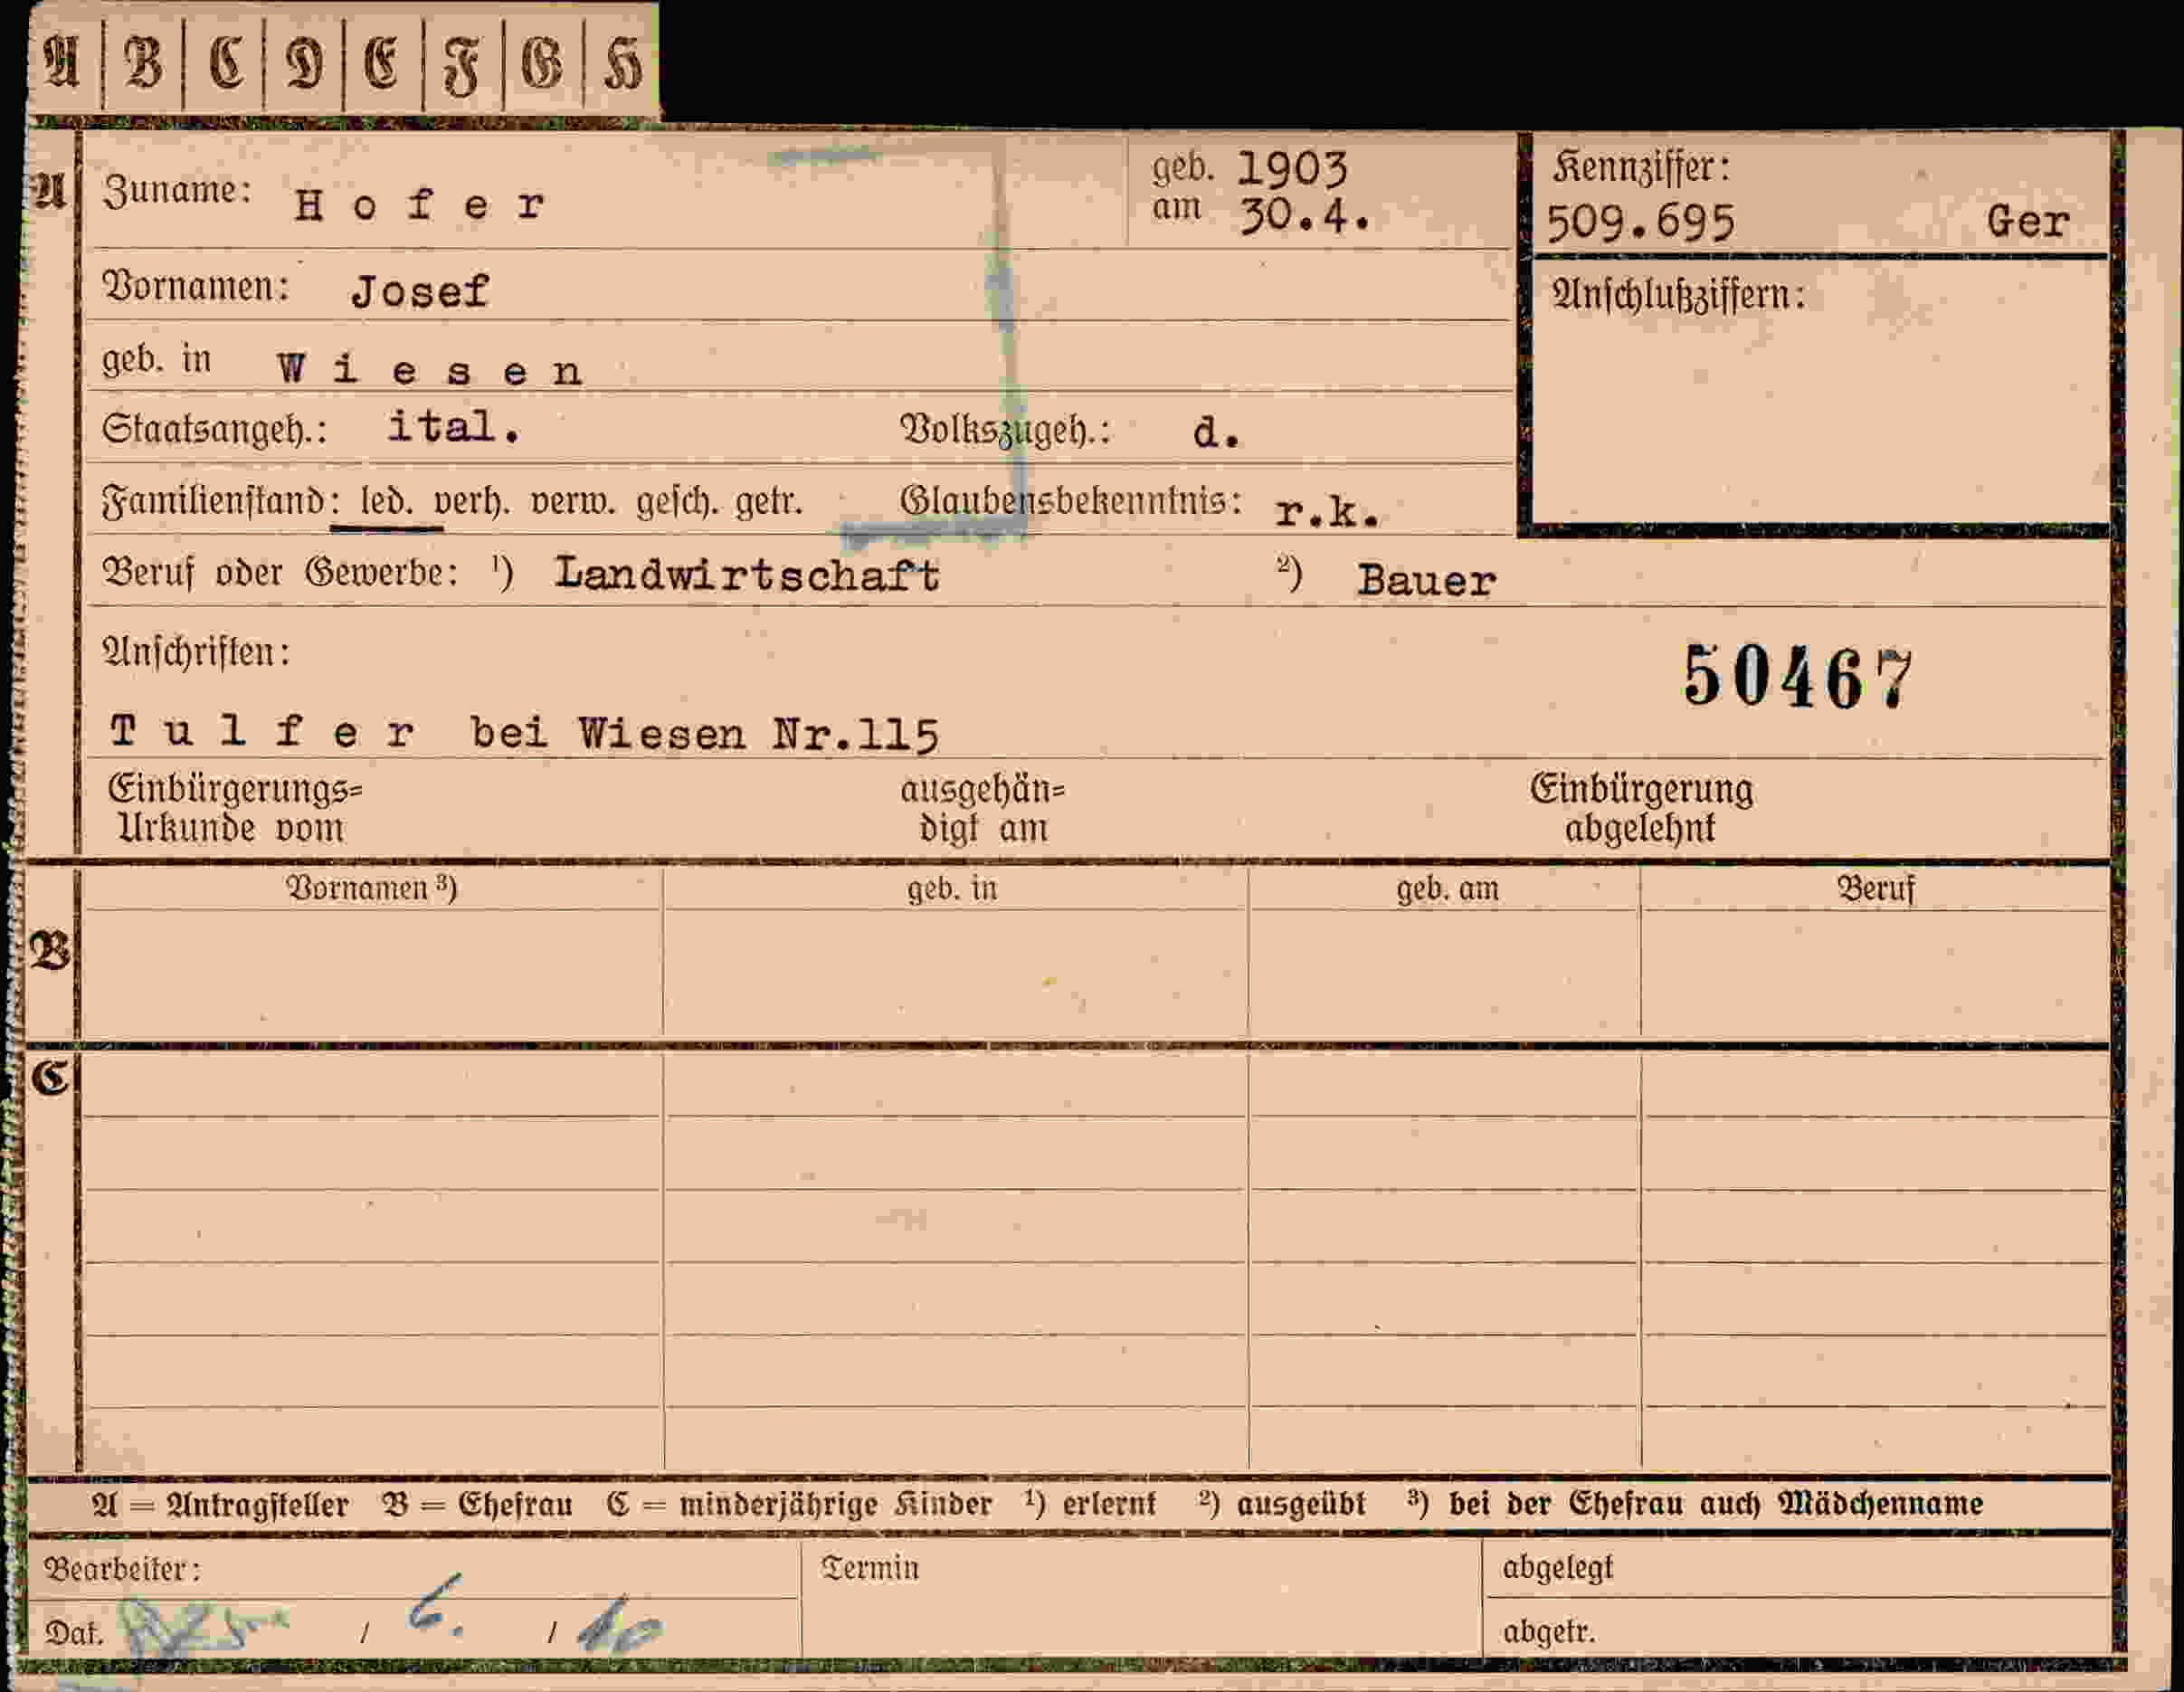The width and height of the screenshot is (2184, 1692).
Task: Click the 'Anschriften:' label
Action: click(197, 653)
